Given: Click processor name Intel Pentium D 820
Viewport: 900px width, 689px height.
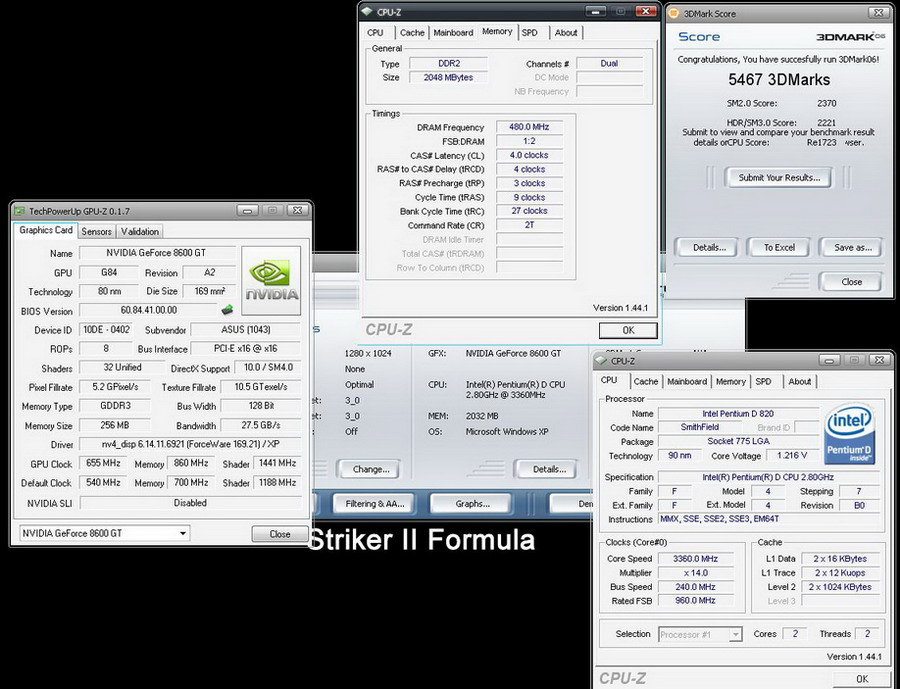Looking at the screenshot, I should (738, 413).
